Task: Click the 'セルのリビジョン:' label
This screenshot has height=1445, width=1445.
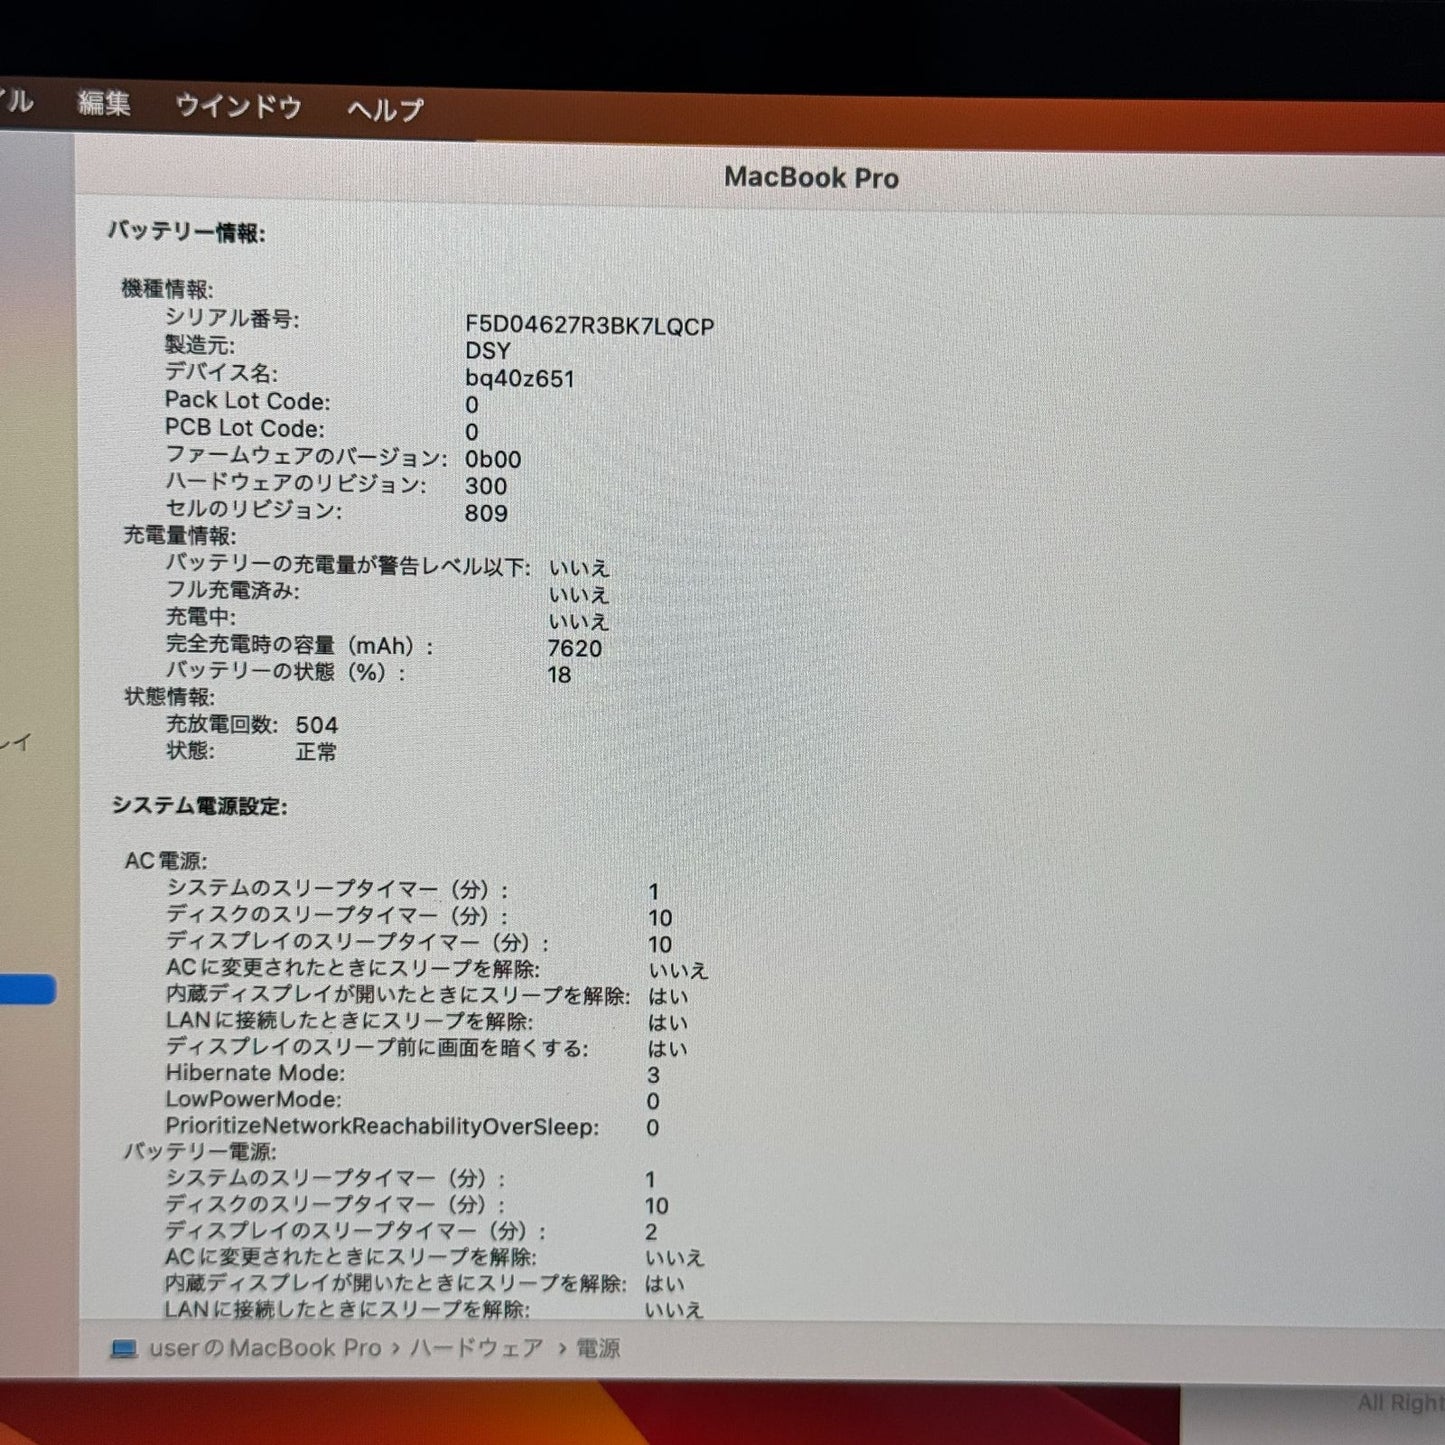Action: (253, 511)
